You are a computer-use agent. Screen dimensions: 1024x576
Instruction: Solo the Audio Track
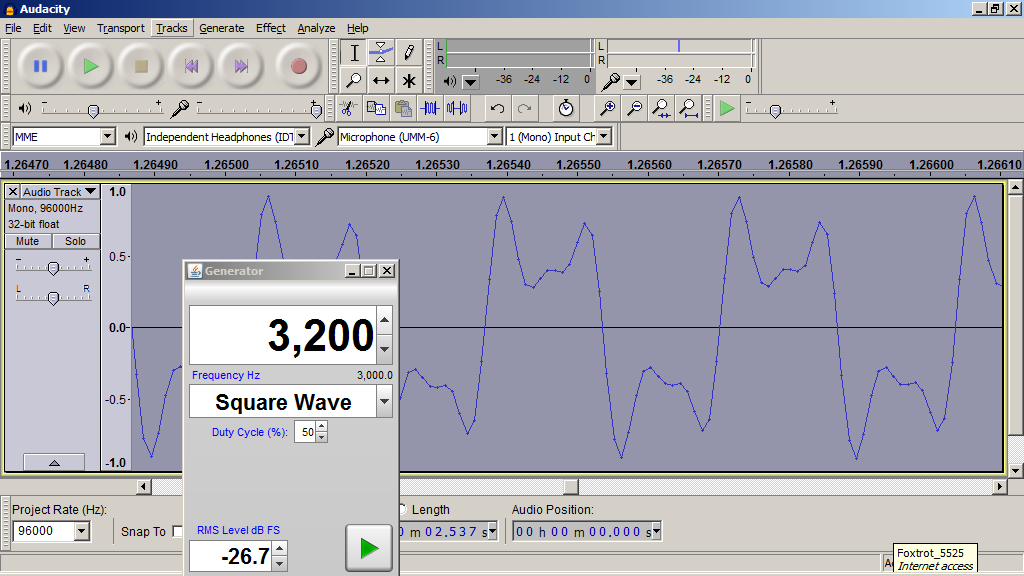(75, 241)
